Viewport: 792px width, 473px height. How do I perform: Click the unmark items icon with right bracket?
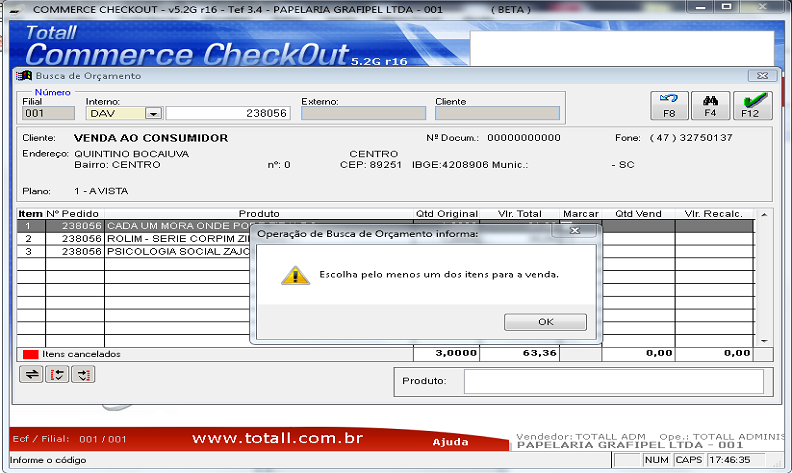click(x=83, y=374)
